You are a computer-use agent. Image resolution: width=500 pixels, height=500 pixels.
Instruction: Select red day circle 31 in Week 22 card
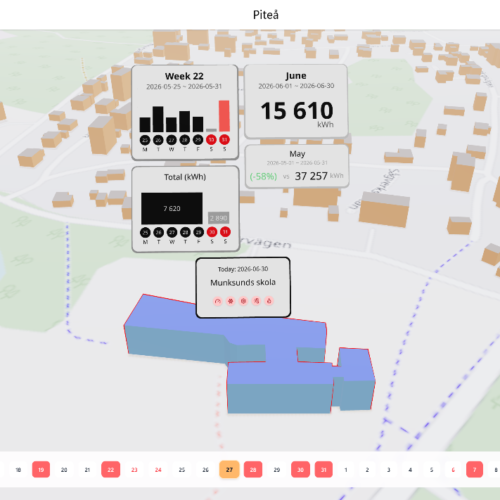224,140
